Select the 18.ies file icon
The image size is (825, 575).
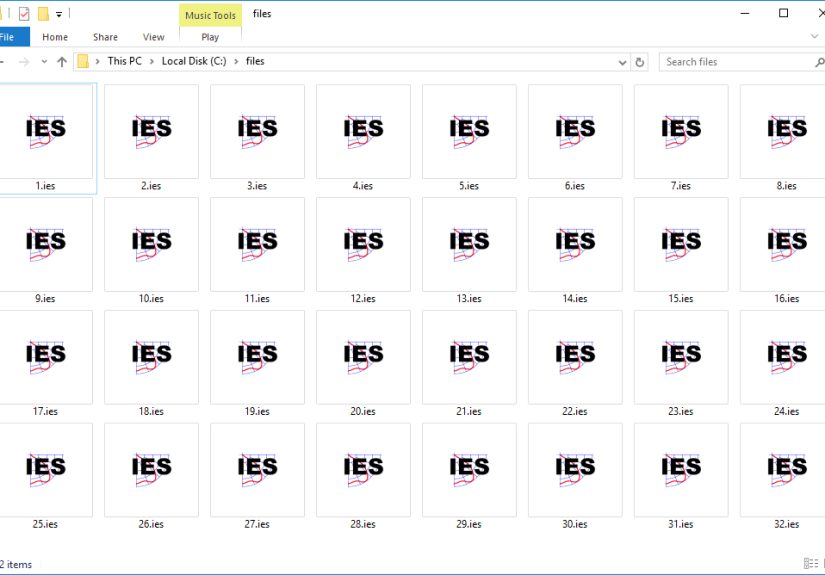pos(152,357)
